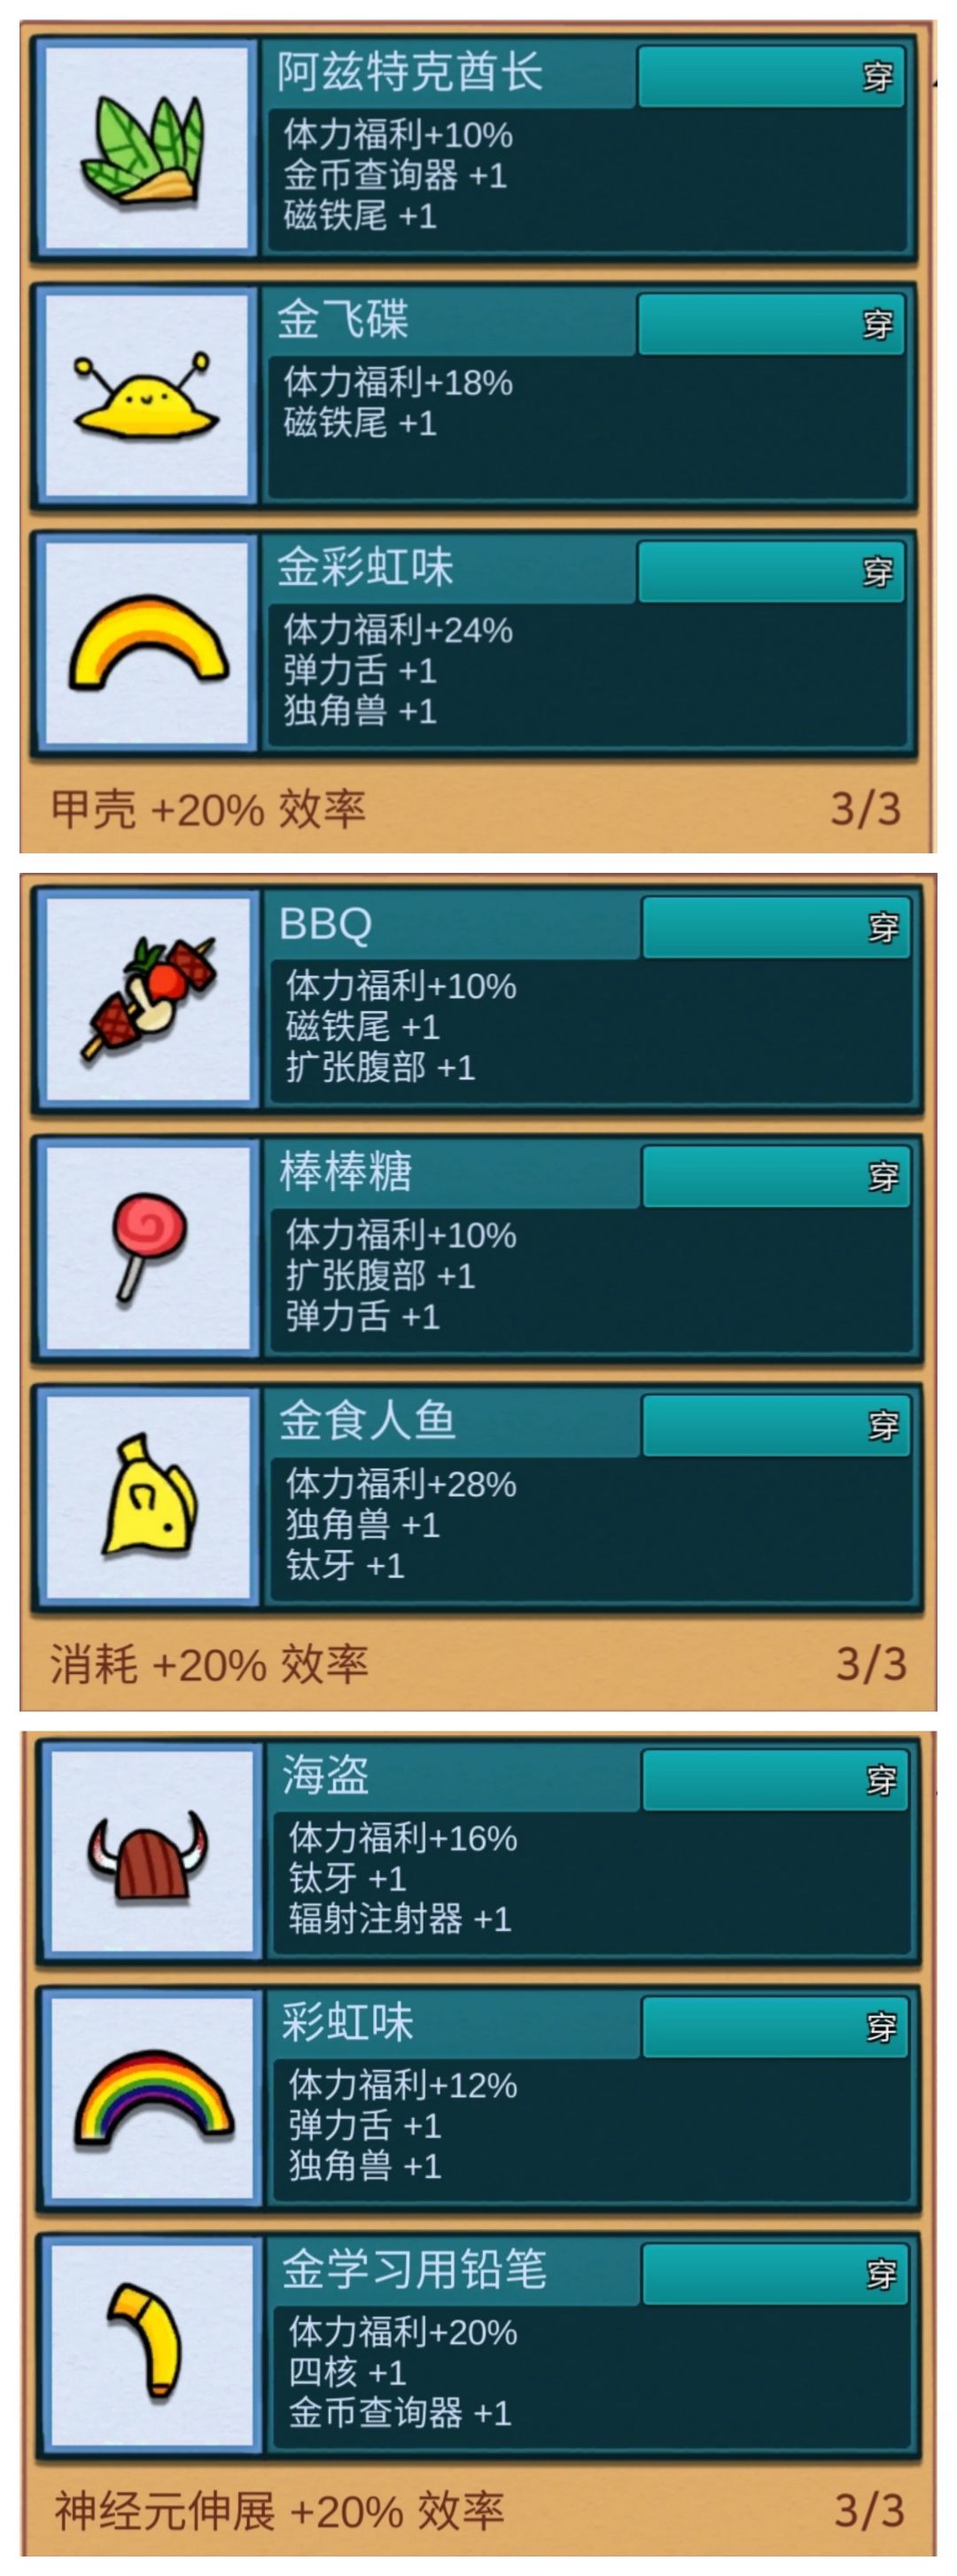
Task: Select the golden UFO hat icon
Action: click(146, 396)
